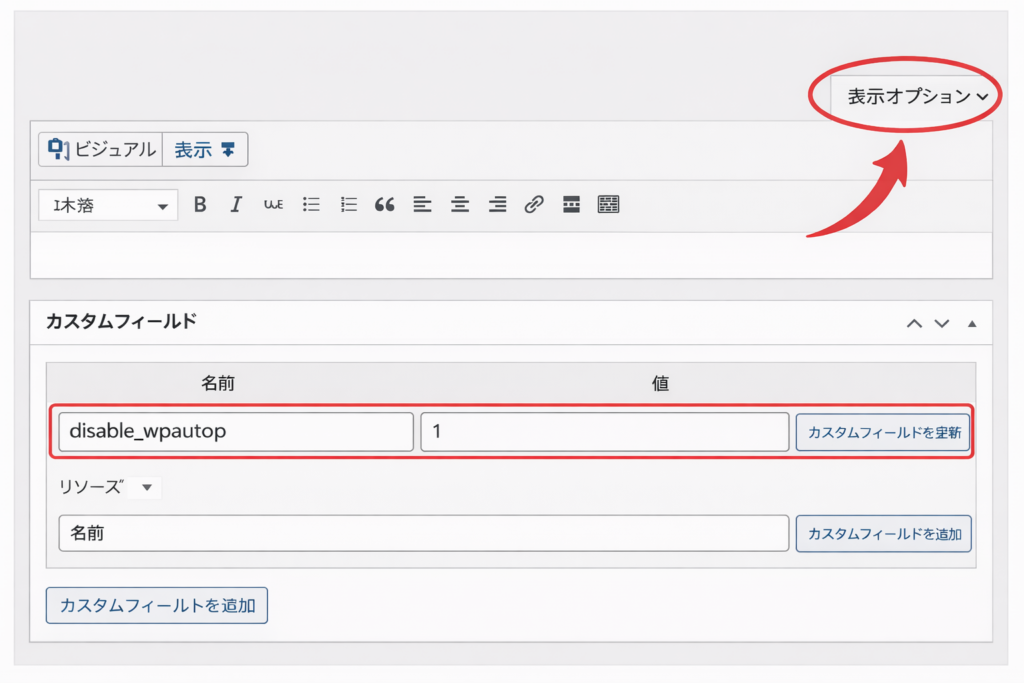Click the カスタムフィールドを追加 button

point(883,534)
